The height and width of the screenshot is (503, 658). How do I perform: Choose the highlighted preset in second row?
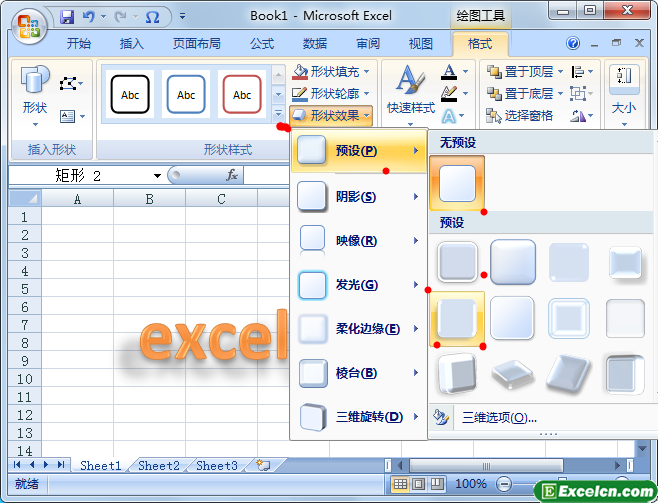coord(457,319)
